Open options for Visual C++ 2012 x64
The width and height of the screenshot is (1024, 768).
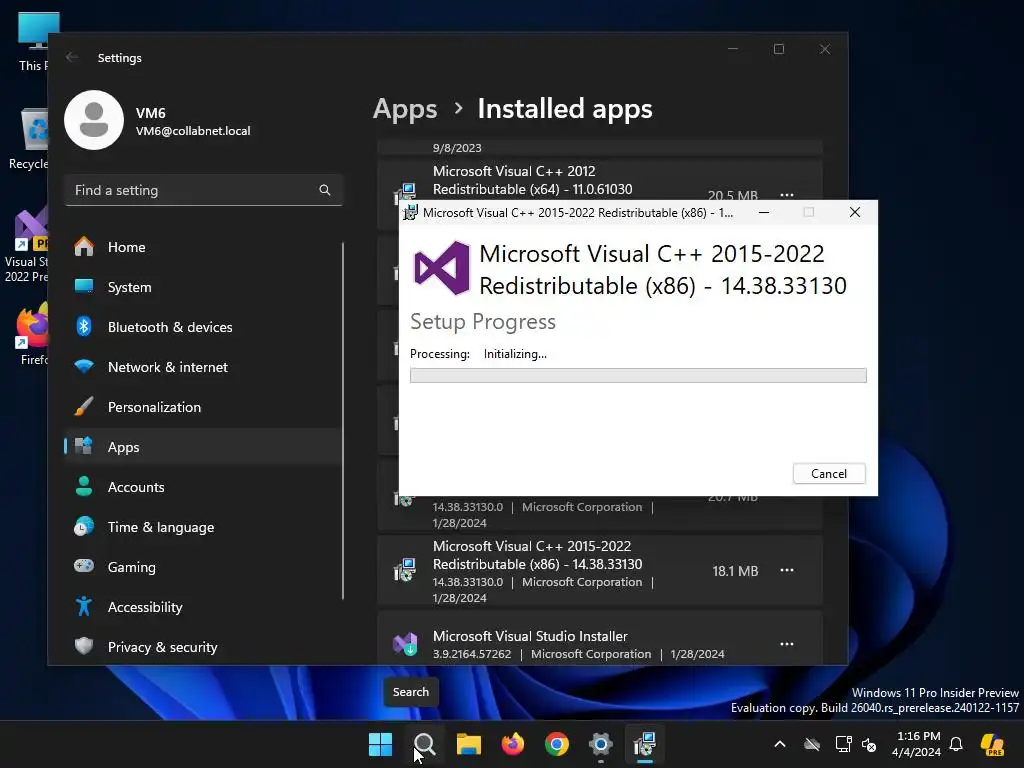[x=787, y=195]
